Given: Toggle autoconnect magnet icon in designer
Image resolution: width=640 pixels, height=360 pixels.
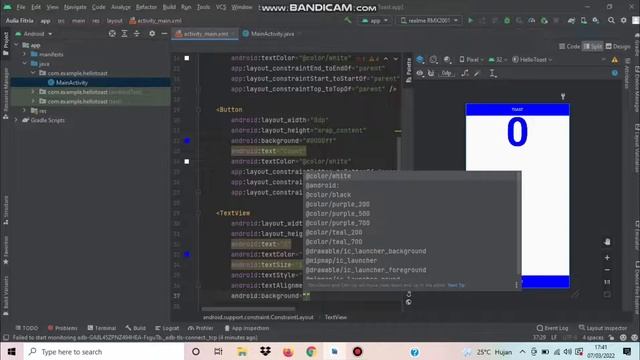Looking at the screenshot, I should pyautogui.click(x=431, y=73).
